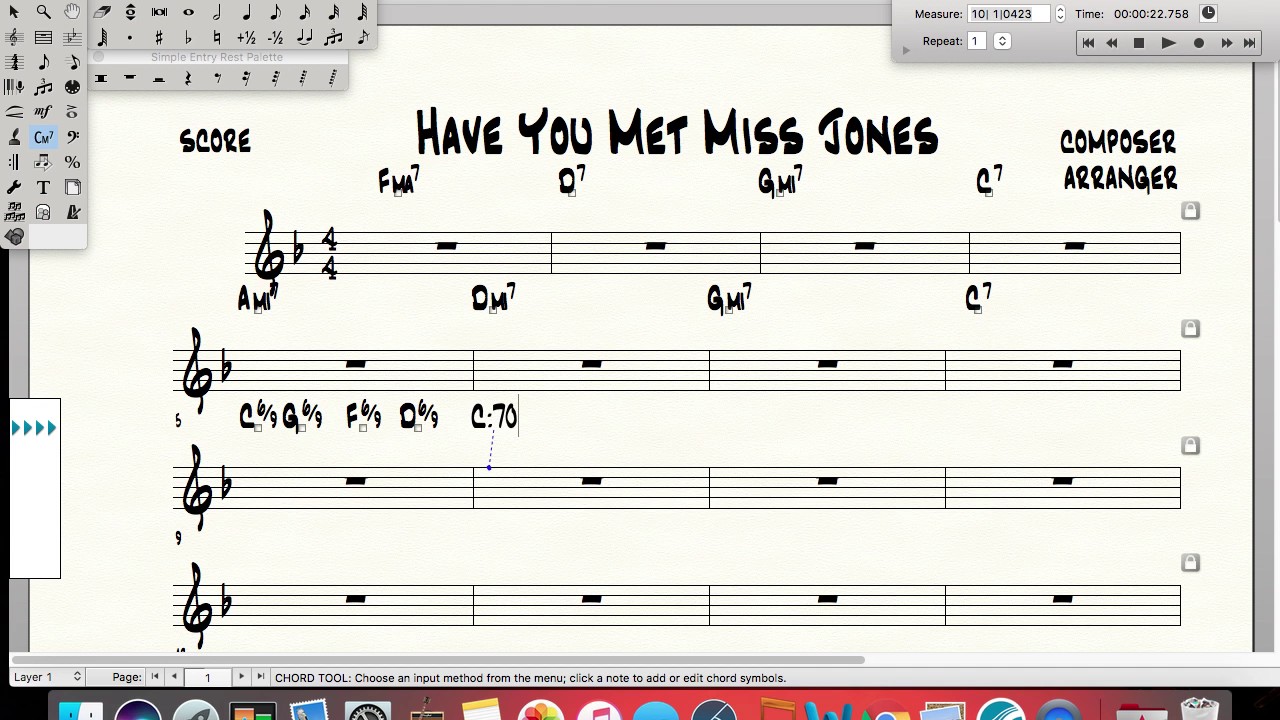This screenshot has width=1280, height=720.
Task: Go to next page using arrow
Action: (x=241, y=677)
